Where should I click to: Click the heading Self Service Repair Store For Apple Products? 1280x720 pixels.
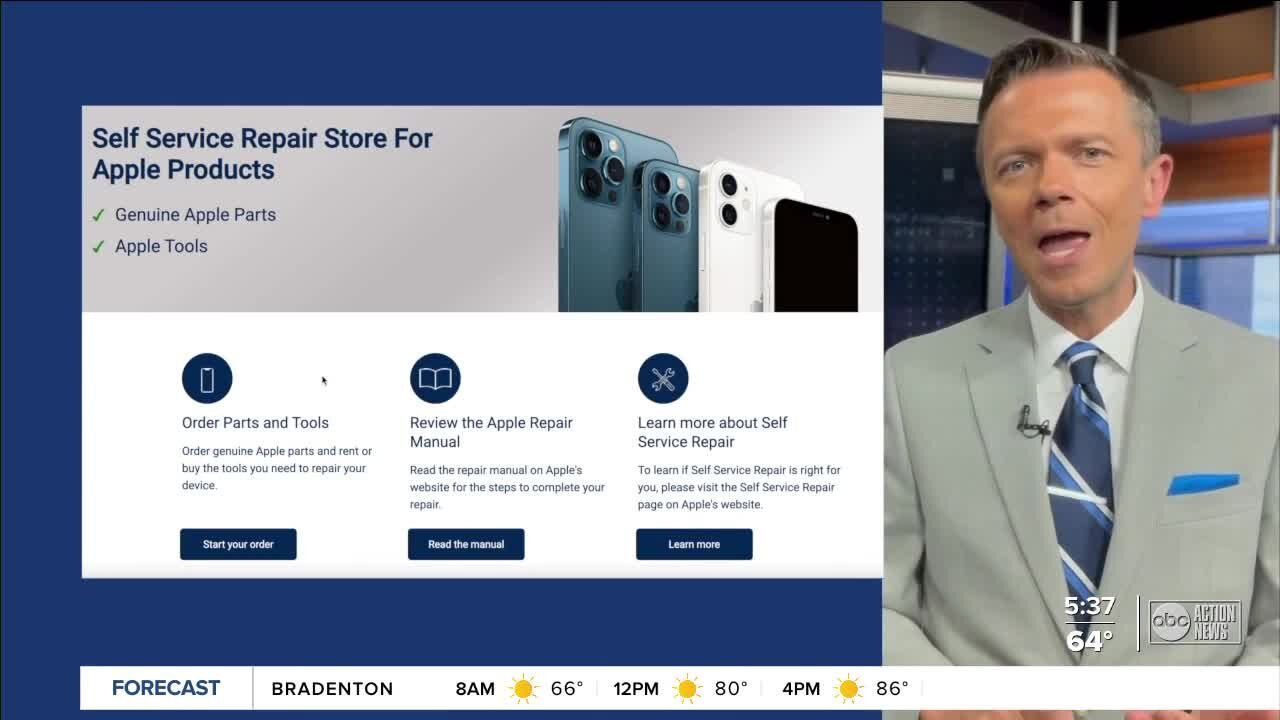[x=262, y=153]
